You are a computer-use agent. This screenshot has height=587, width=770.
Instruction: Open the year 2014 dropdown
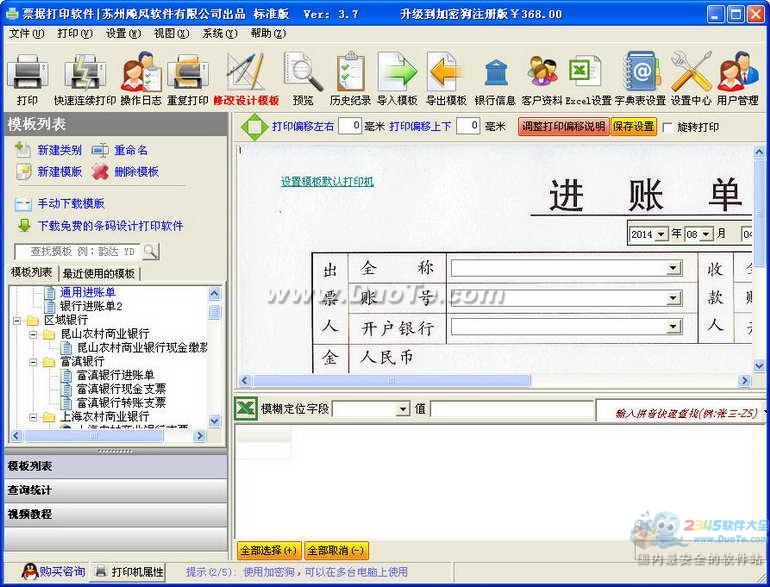click(661, 234)
